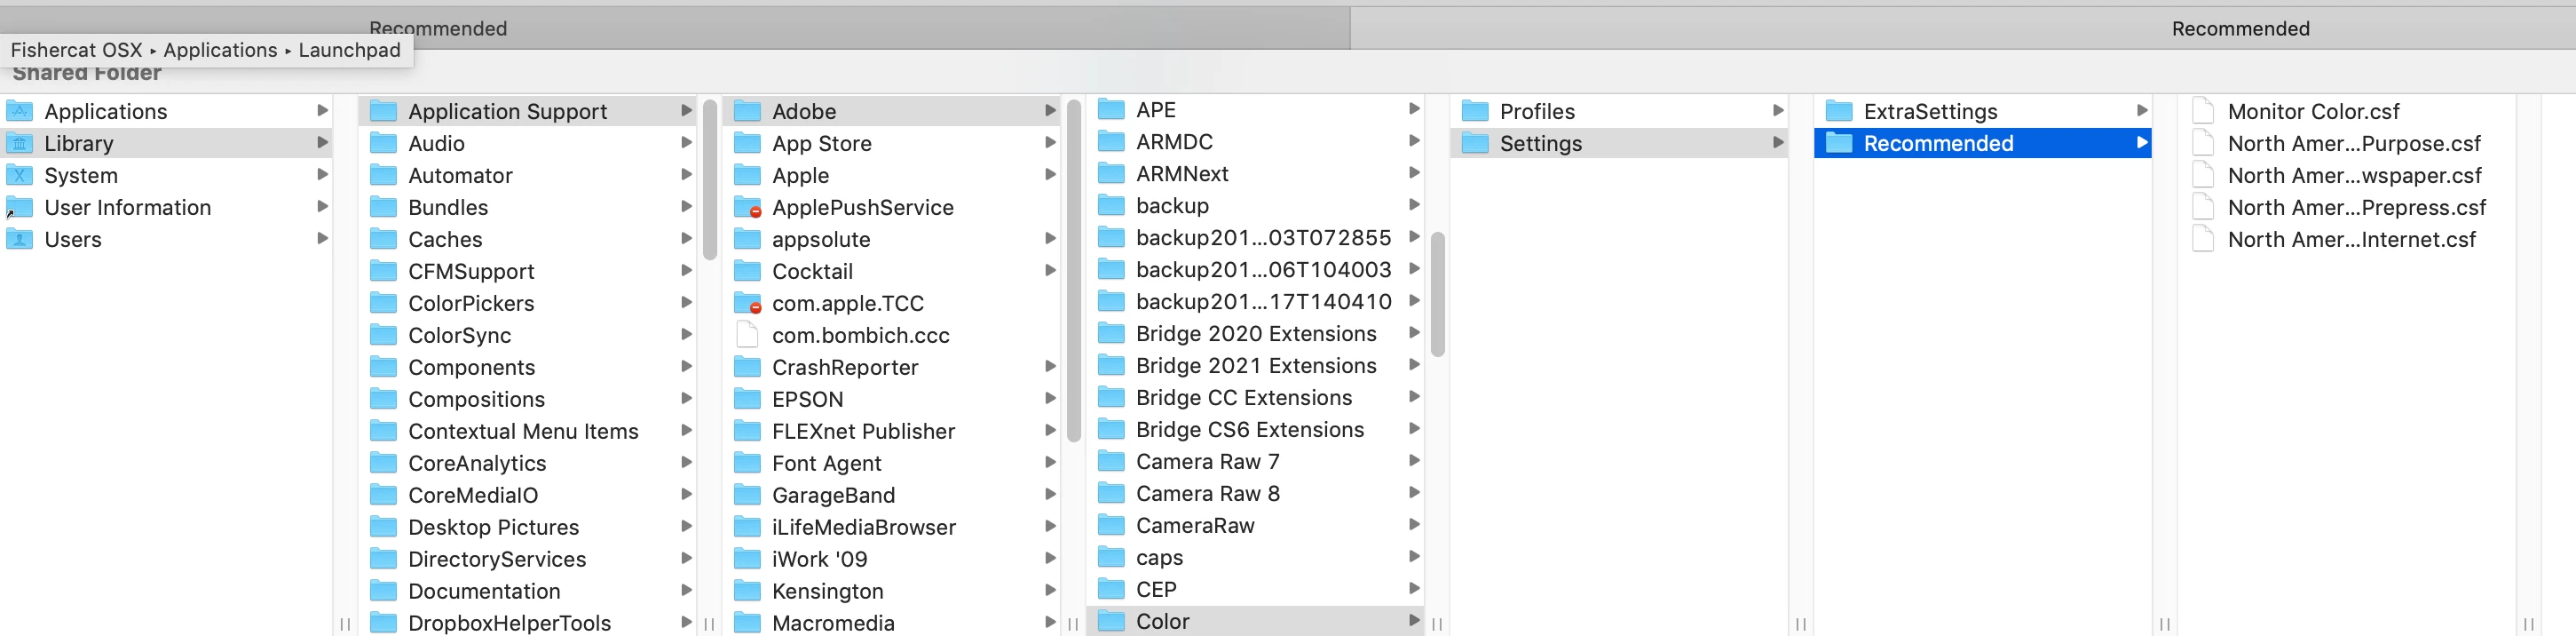Switch to the left Recommended tab
The width and height of the screenshot is (2576, 636).
[x=675, y=28]
